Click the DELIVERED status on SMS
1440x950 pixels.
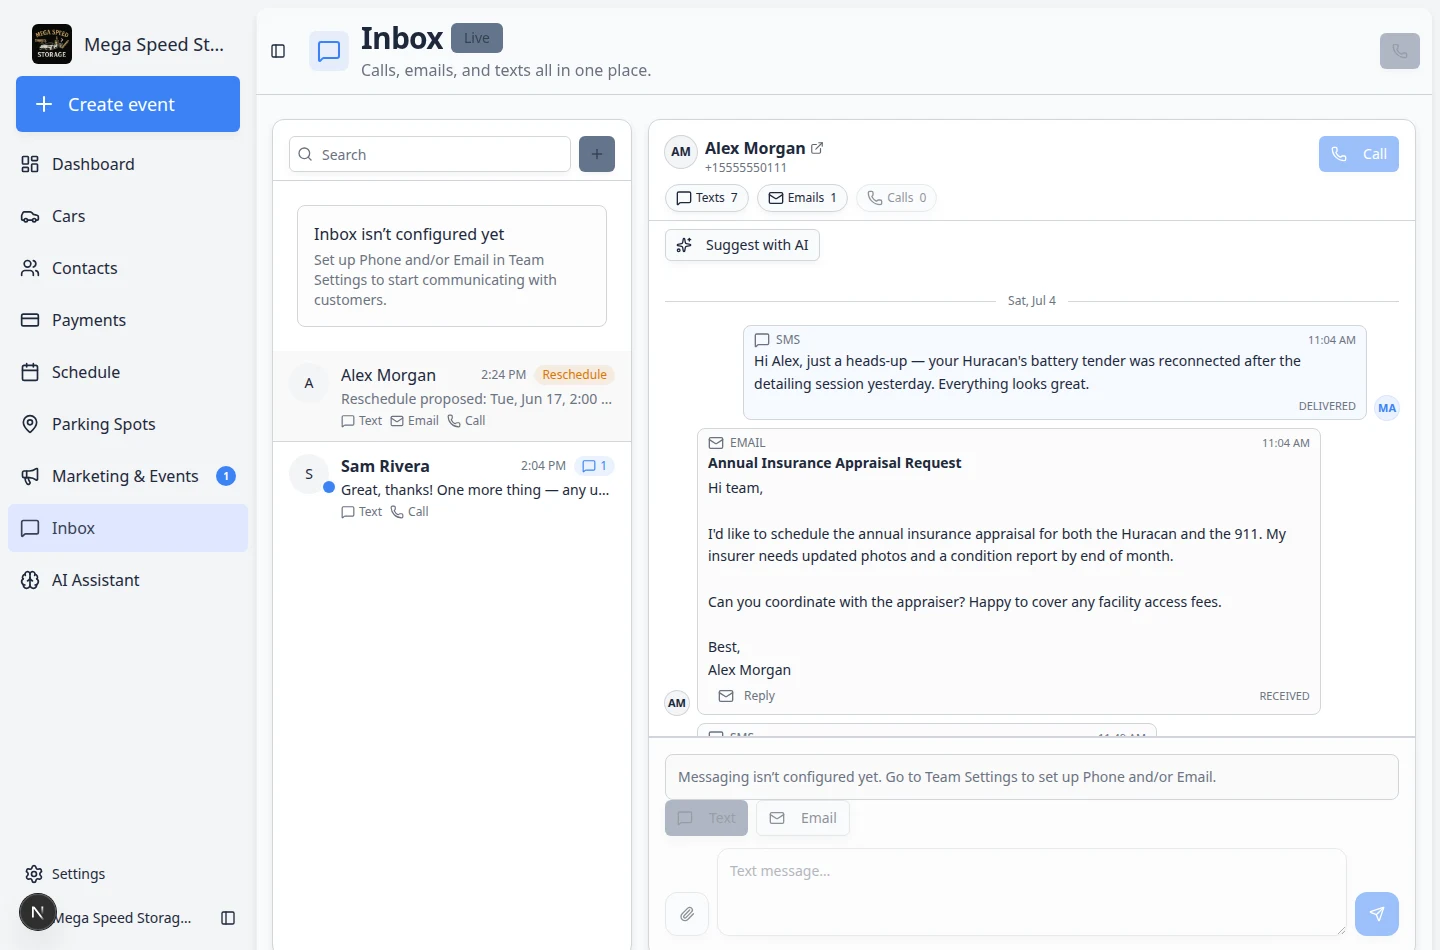(1327, 406)
